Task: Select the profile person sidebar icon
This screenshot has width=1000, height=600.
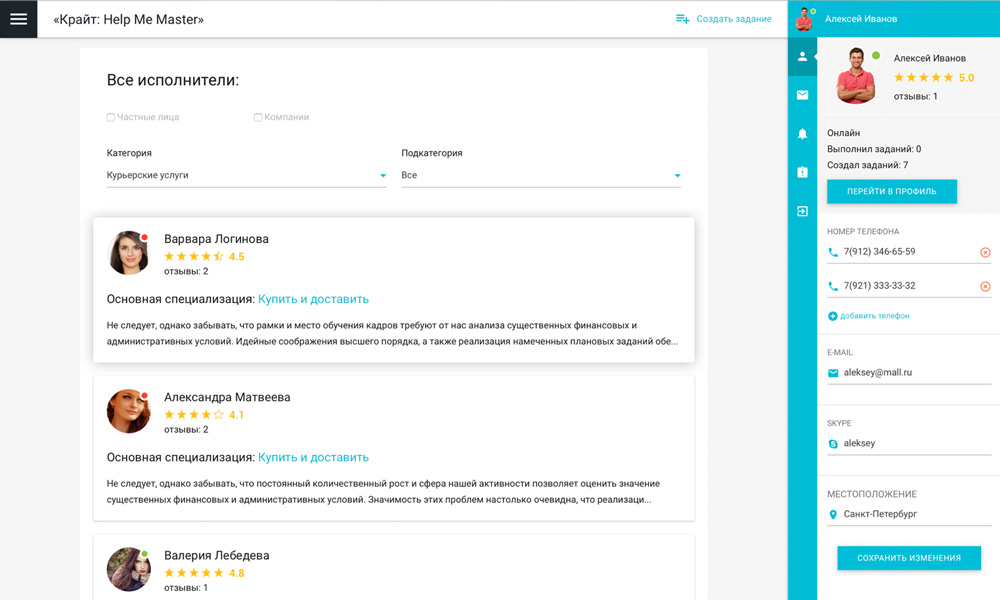Action: pos(802,57)
